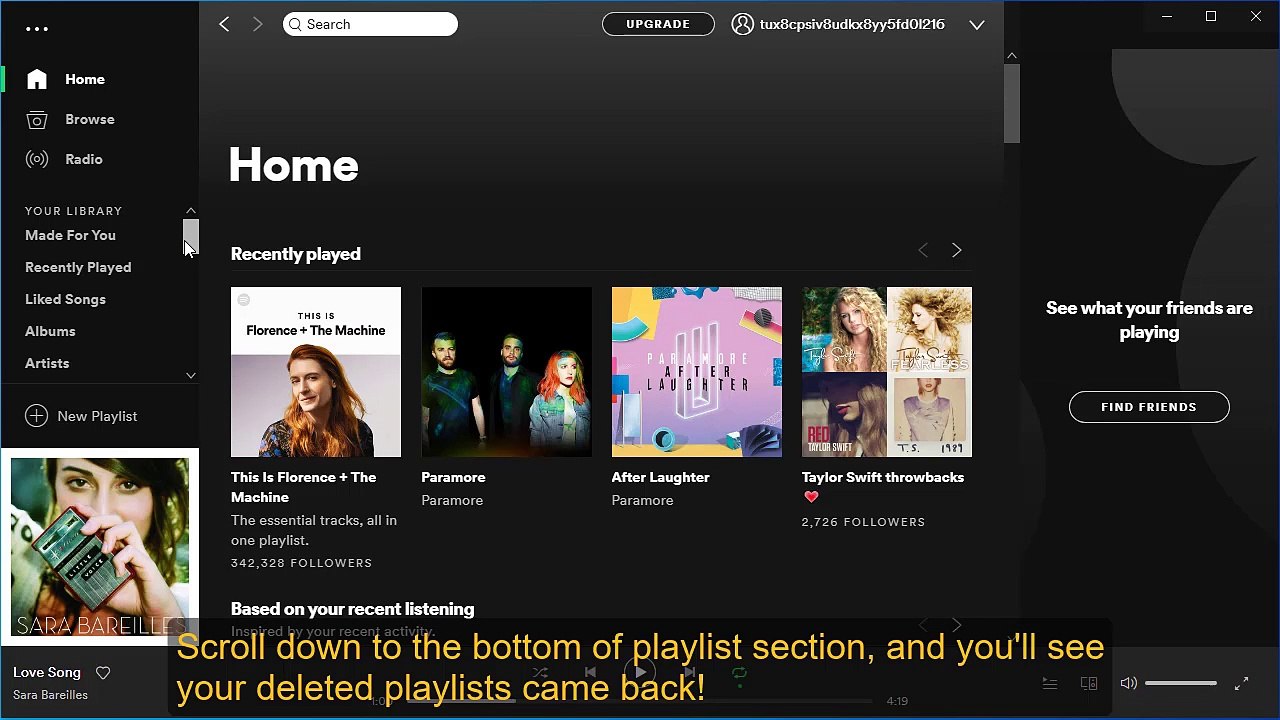The image size is (1280, 720).
Task: Mute audio with the volume icon
Action: click(x=1128, y=683)
